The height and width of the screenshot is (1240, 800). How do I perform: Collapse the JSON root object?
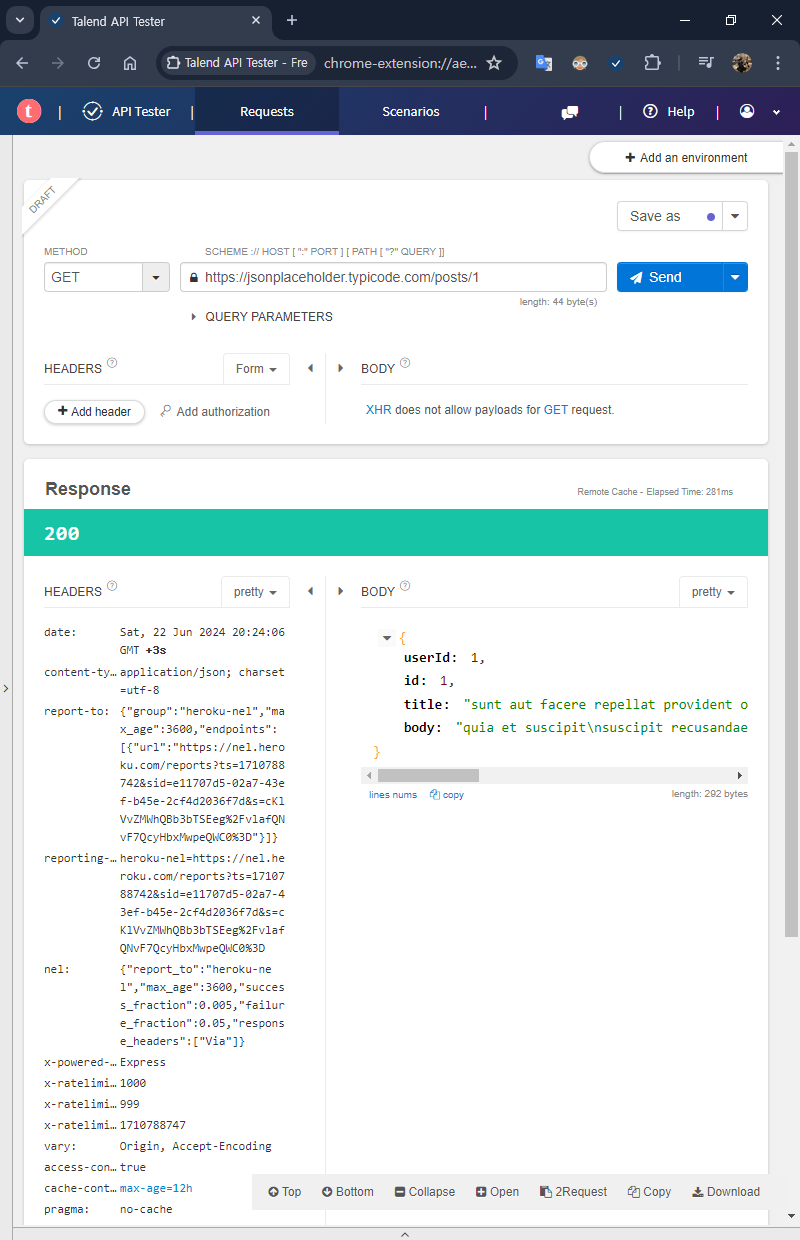[387, 638]
